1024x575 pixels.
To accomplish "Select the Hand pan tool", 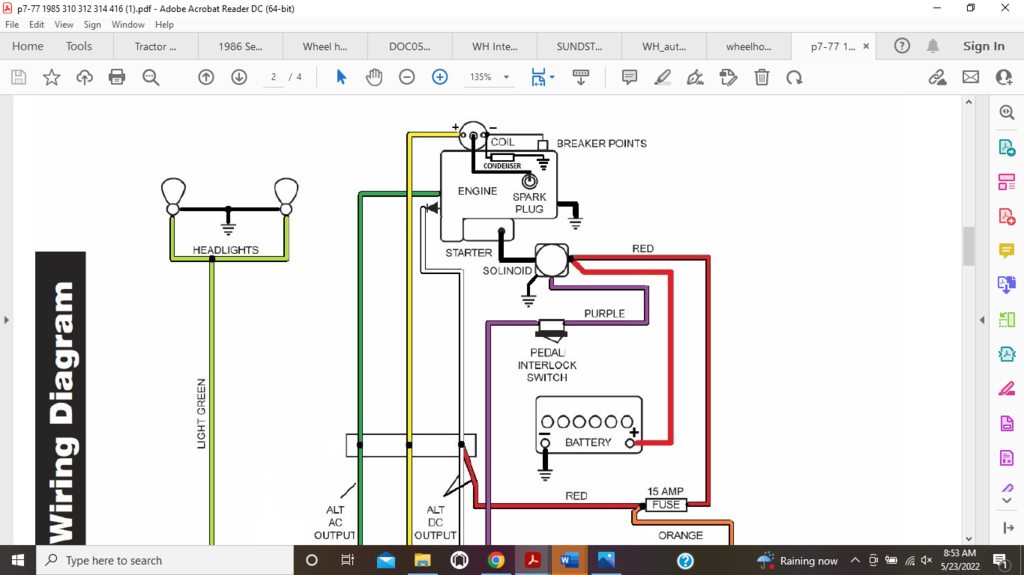I will point(374,77).
